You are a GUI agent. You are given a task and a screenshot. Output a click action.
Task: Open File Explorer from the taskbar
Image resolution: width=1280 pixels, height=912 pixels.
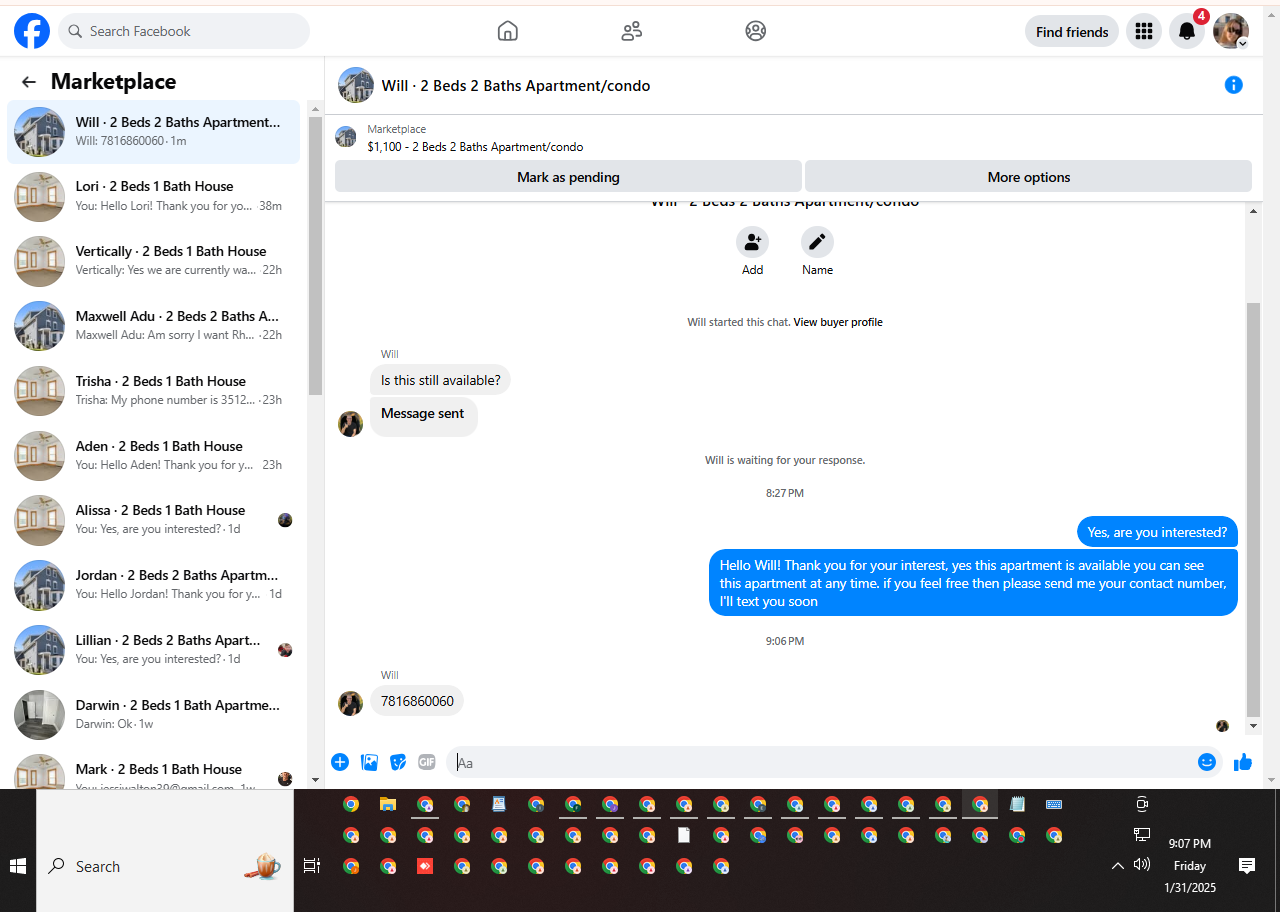[388, 804]
